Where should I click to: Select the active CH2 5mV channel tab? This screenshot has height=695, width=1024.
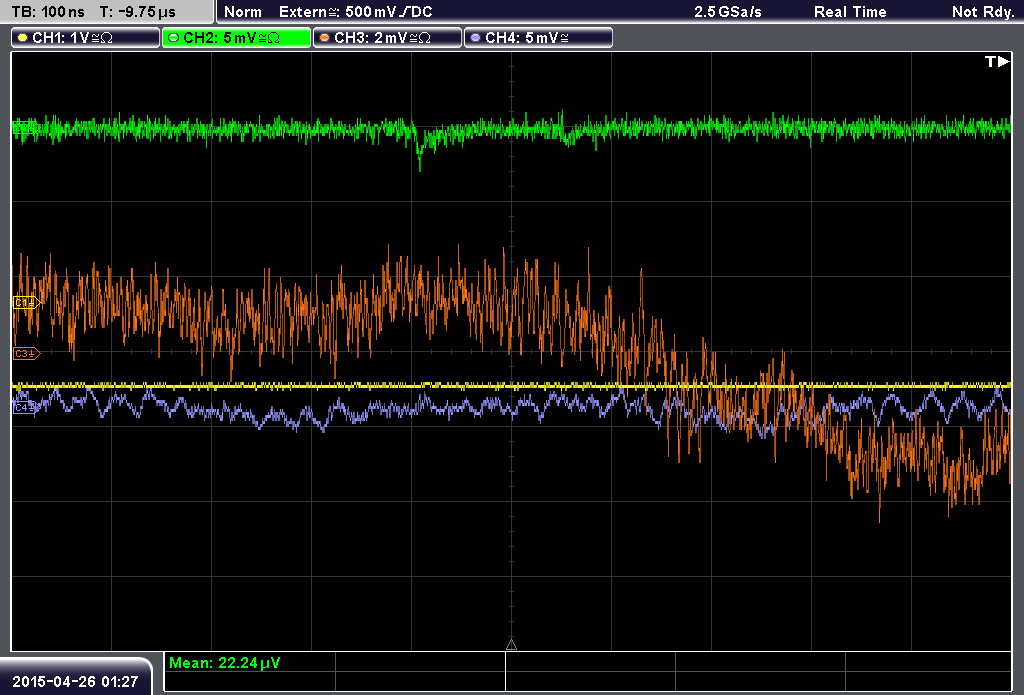(x=236, y=38)
